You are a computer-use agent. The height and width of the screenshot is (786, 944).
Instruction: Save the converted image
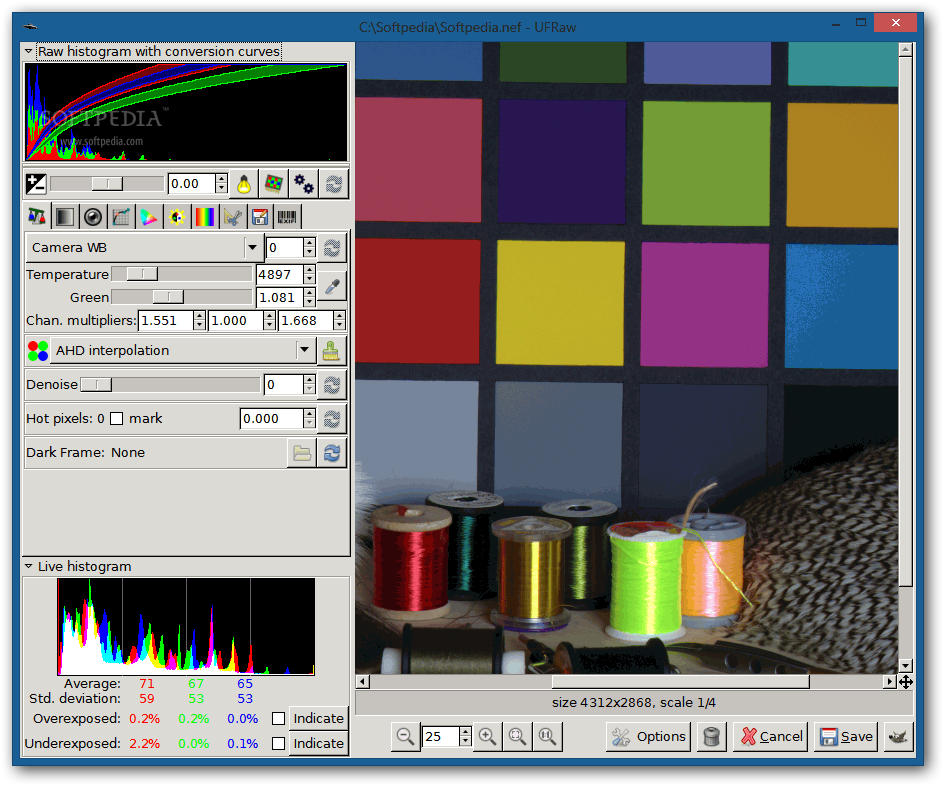[846, 737]
